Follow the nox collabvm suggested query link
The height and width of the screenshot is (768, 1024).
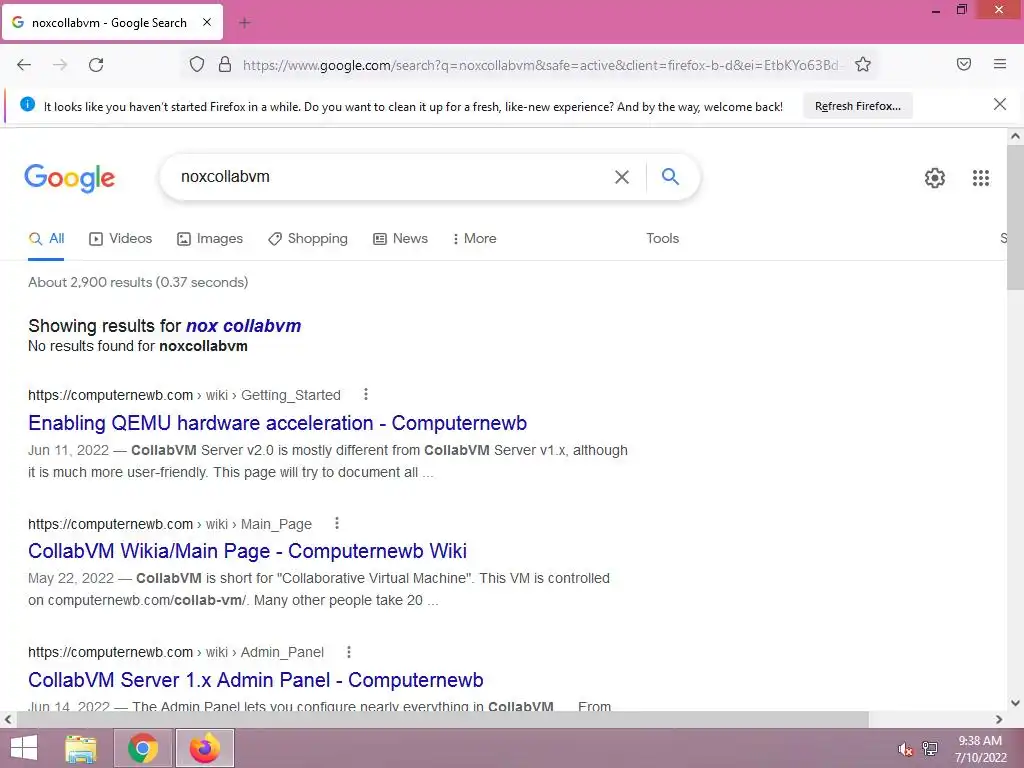244,326
